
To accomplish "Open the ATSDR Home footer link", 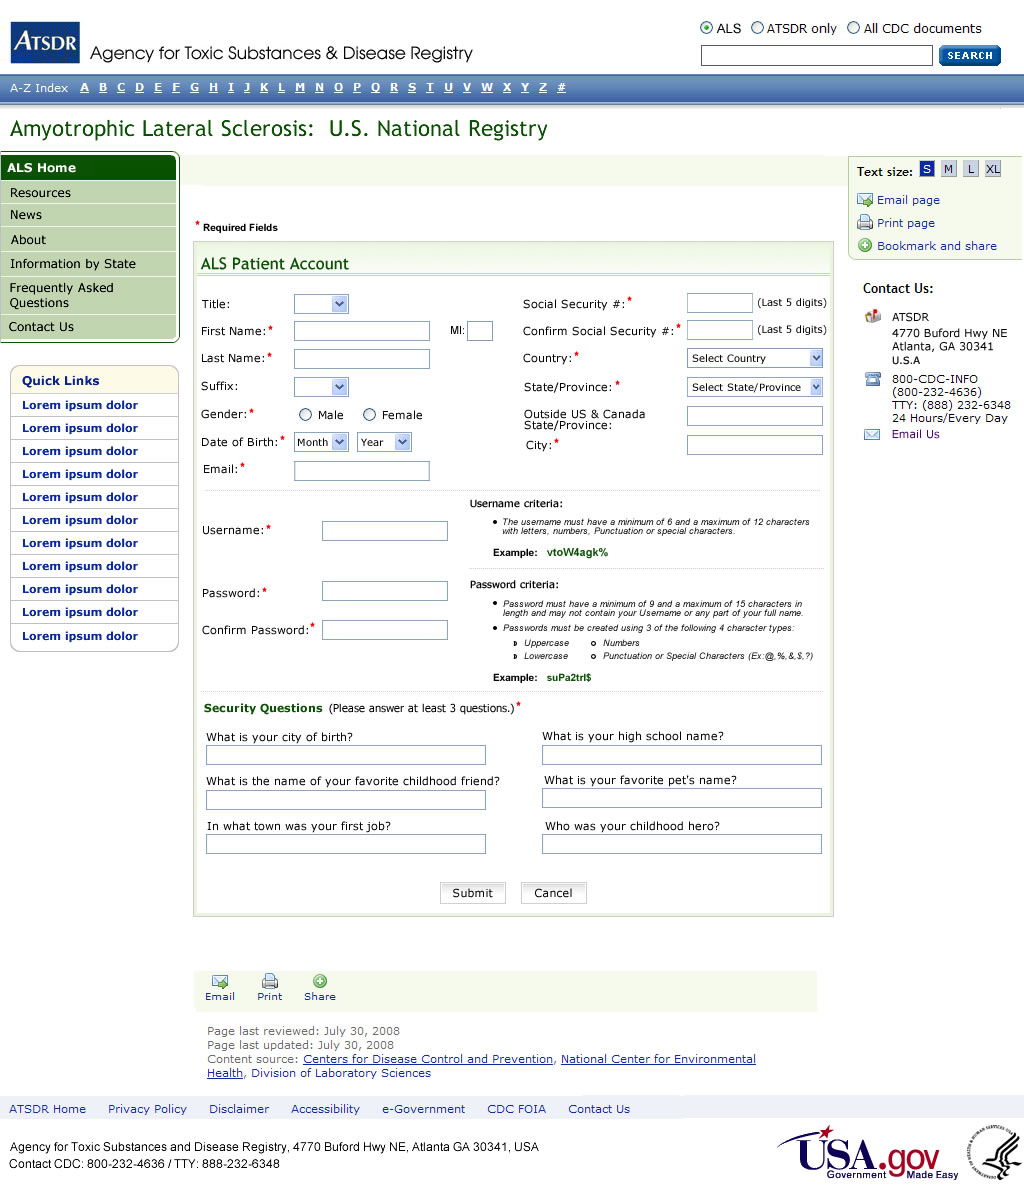I will click(x=47, y=1109).
